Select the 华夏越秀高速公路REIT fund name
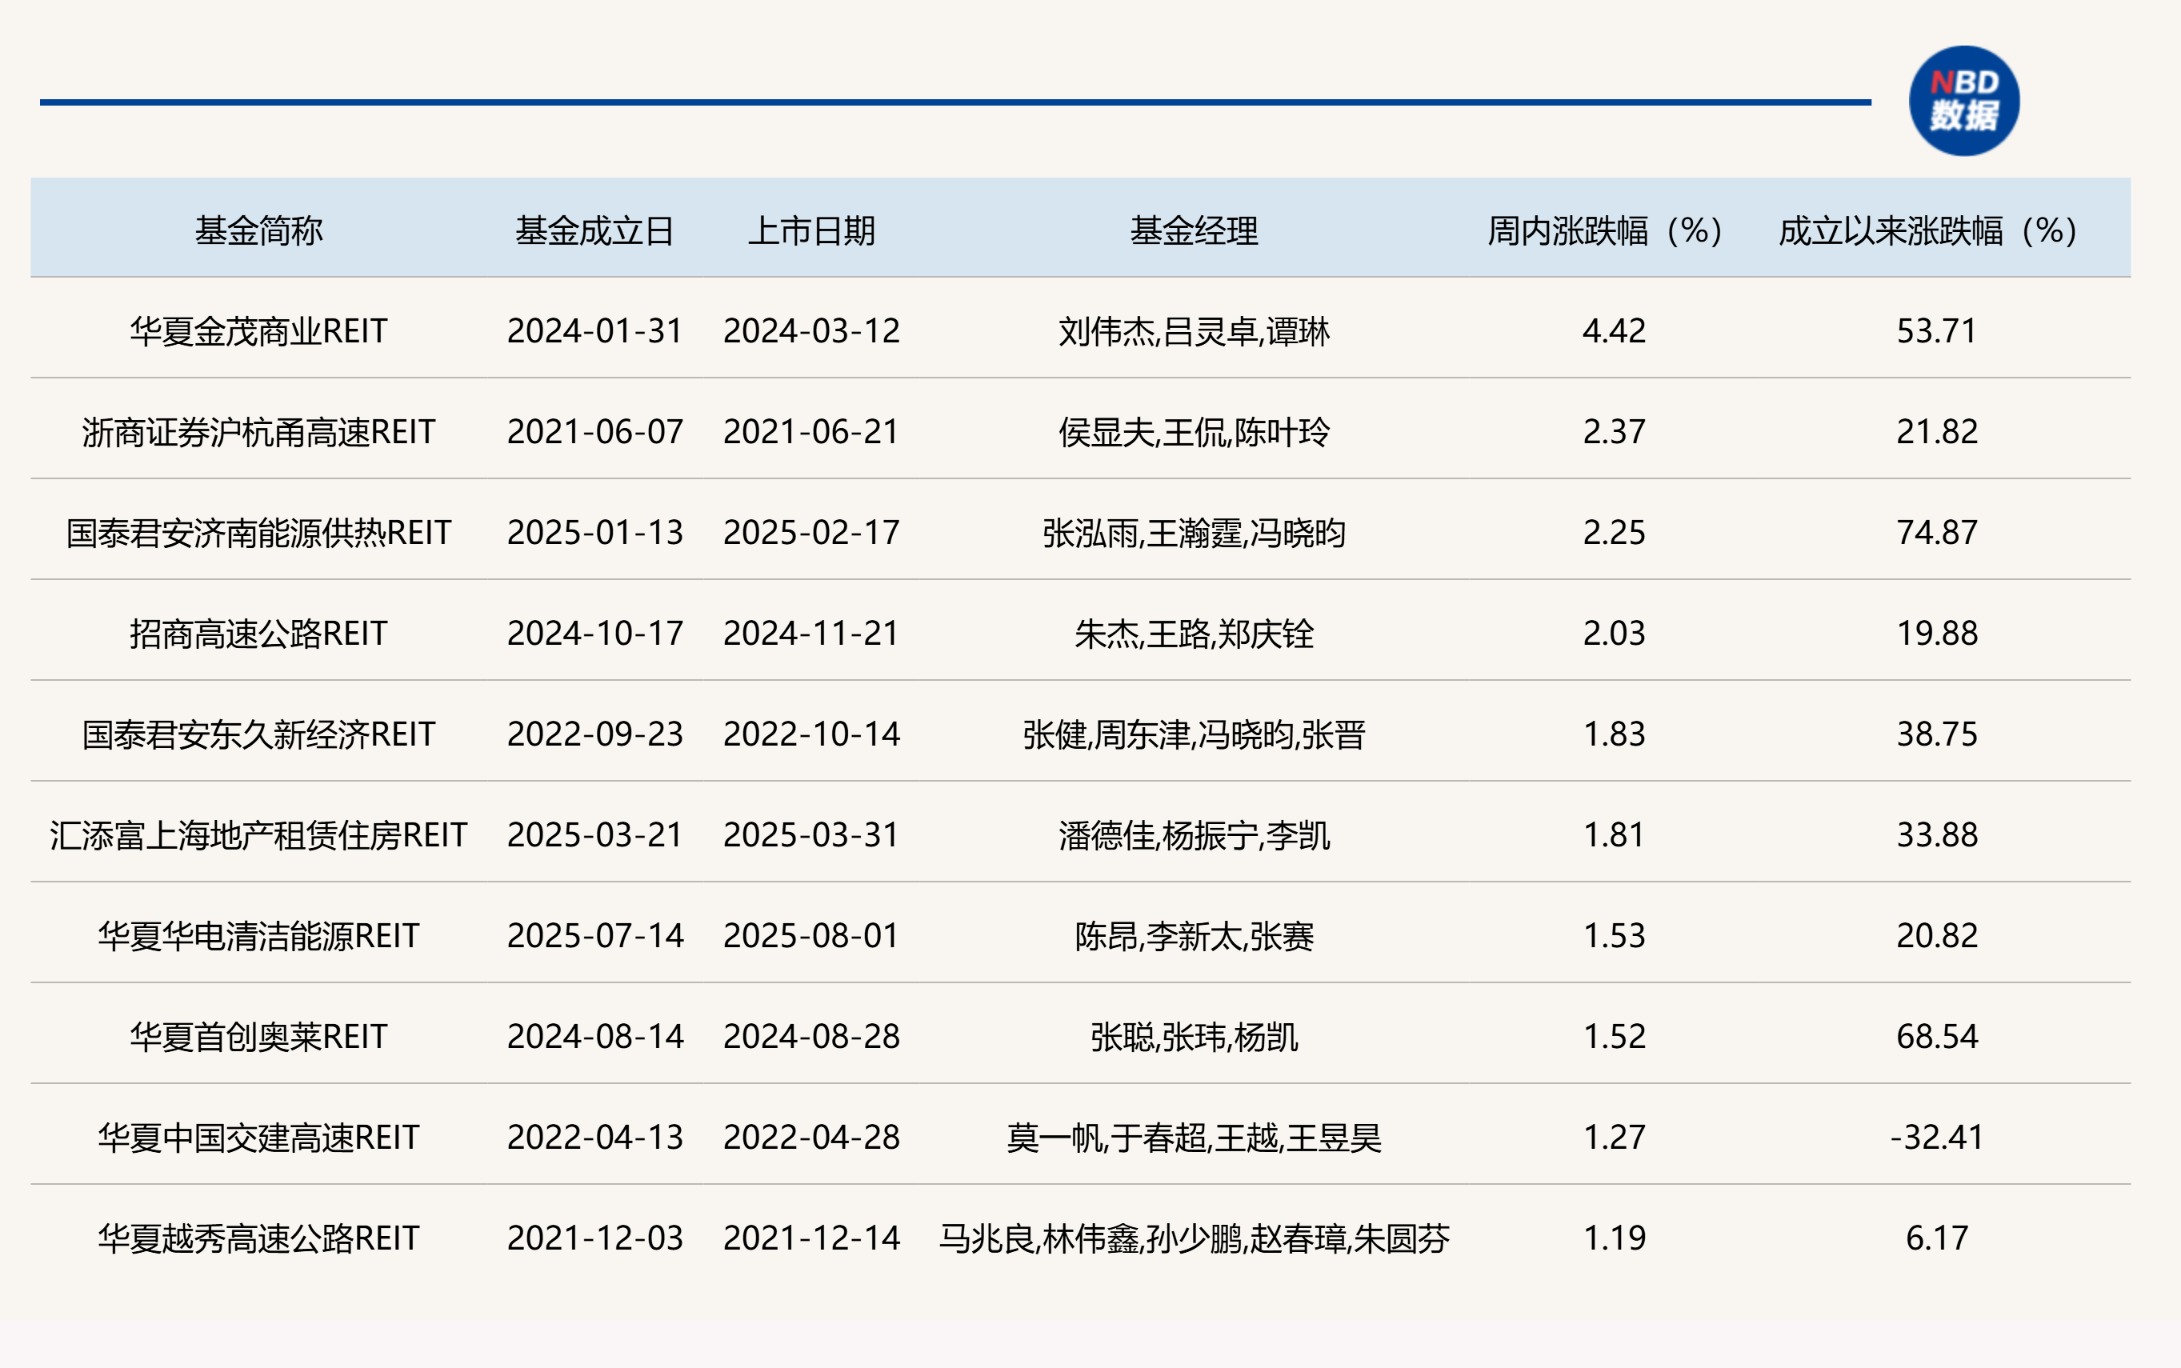 [x=258, y=1239]
